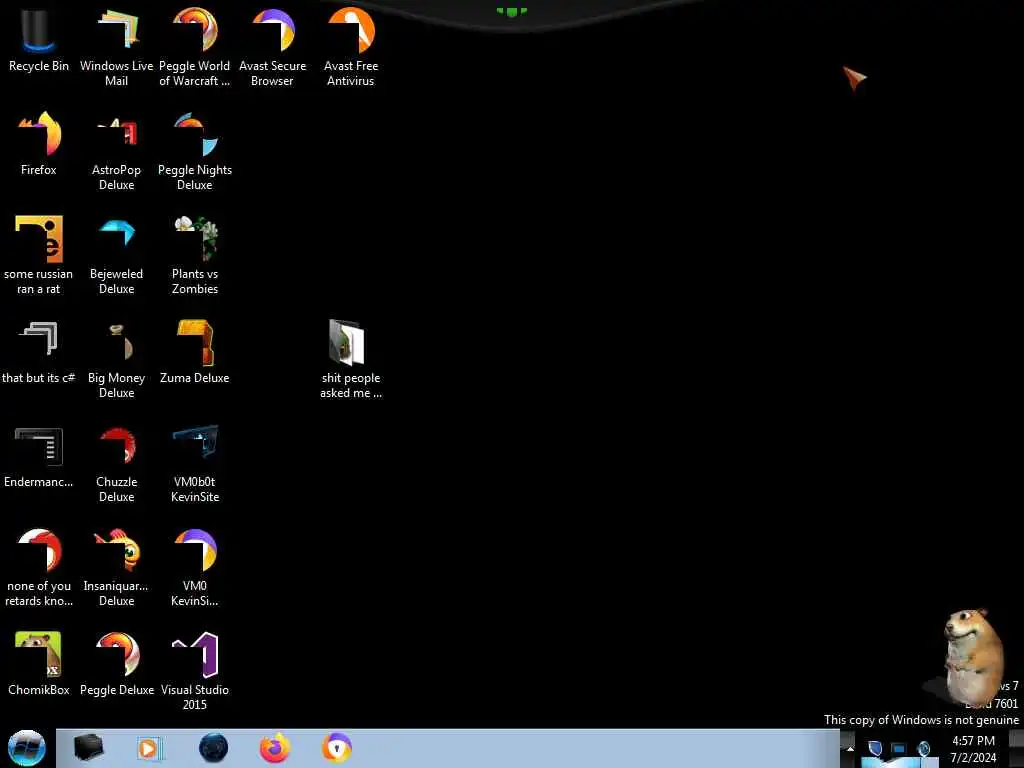The height and width of the screenshot is (768, 1024).
Task: Select the Insaniquar... Deluxe fish icon
Action: click(x=116, y=567)
